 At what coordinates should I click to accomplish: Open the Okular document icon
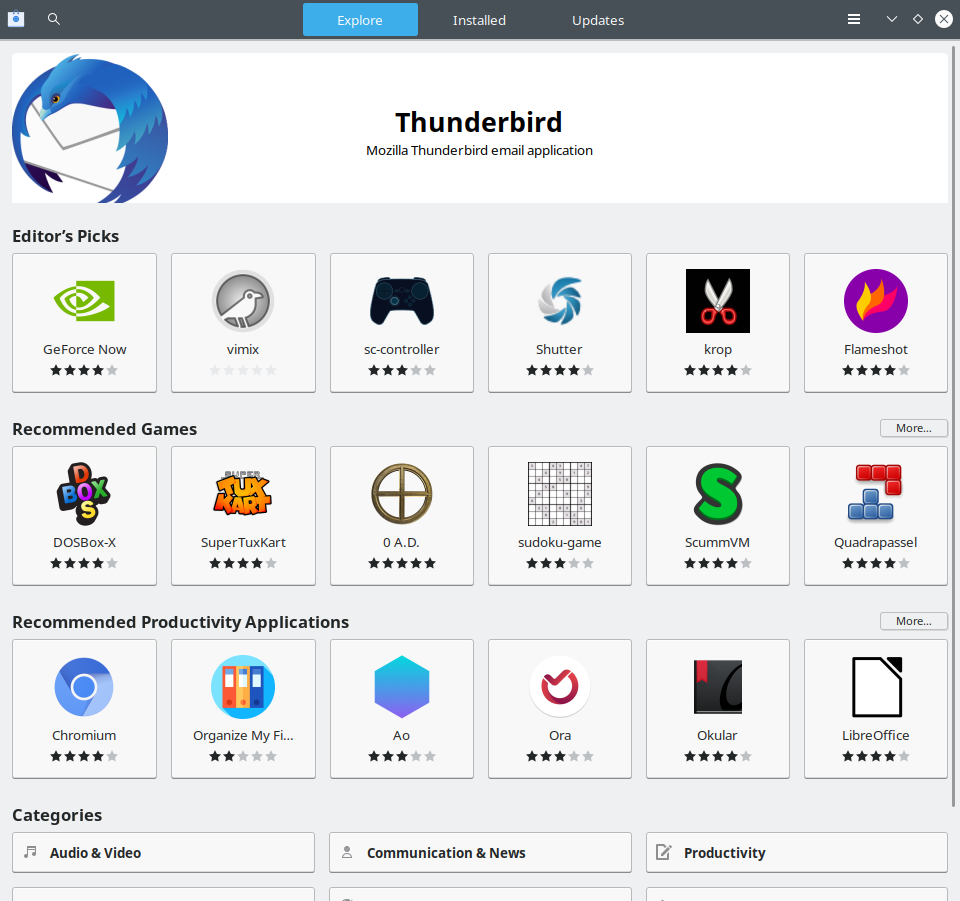(x=718, y=687)
